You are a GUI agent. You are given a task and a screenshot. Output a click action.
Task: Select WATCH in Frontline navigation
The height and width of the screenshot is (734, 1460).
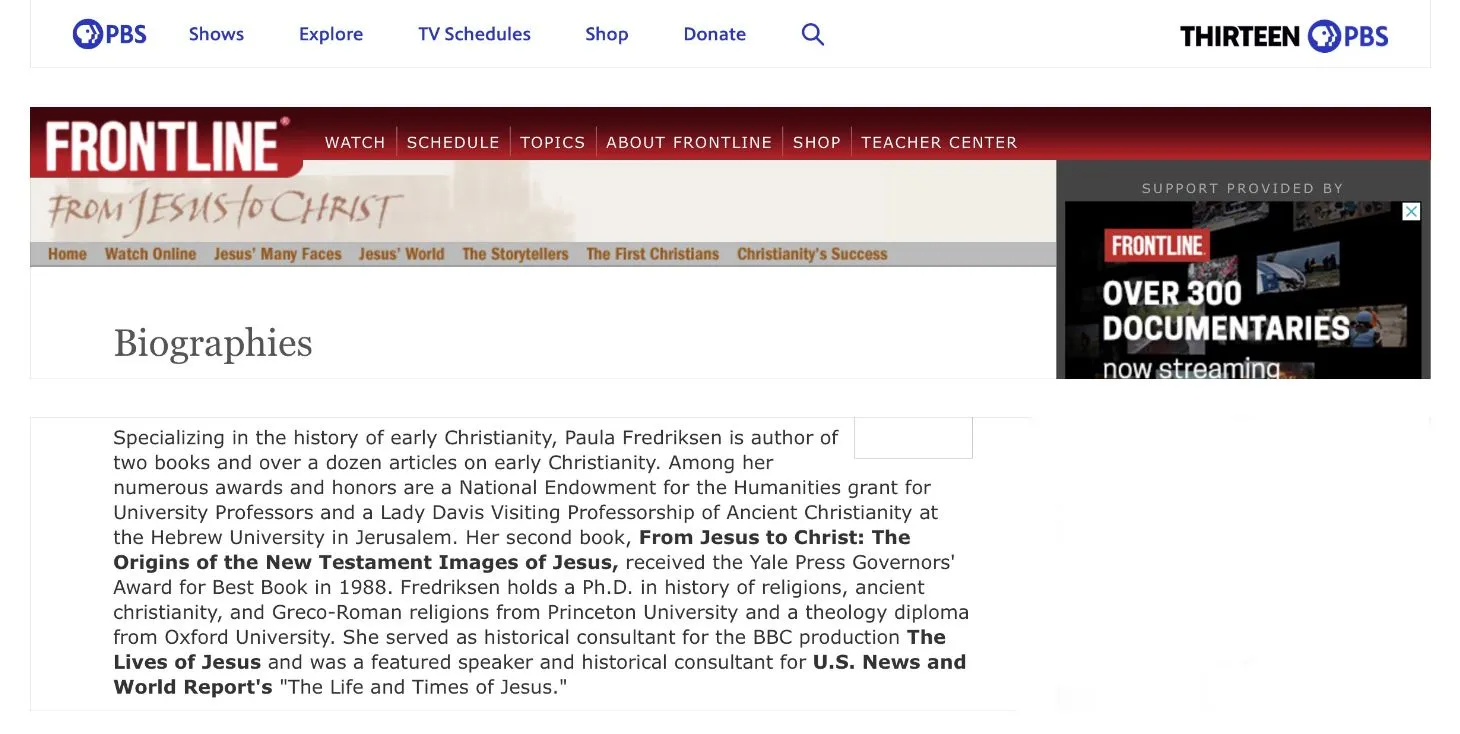click(x=355, y=142)
